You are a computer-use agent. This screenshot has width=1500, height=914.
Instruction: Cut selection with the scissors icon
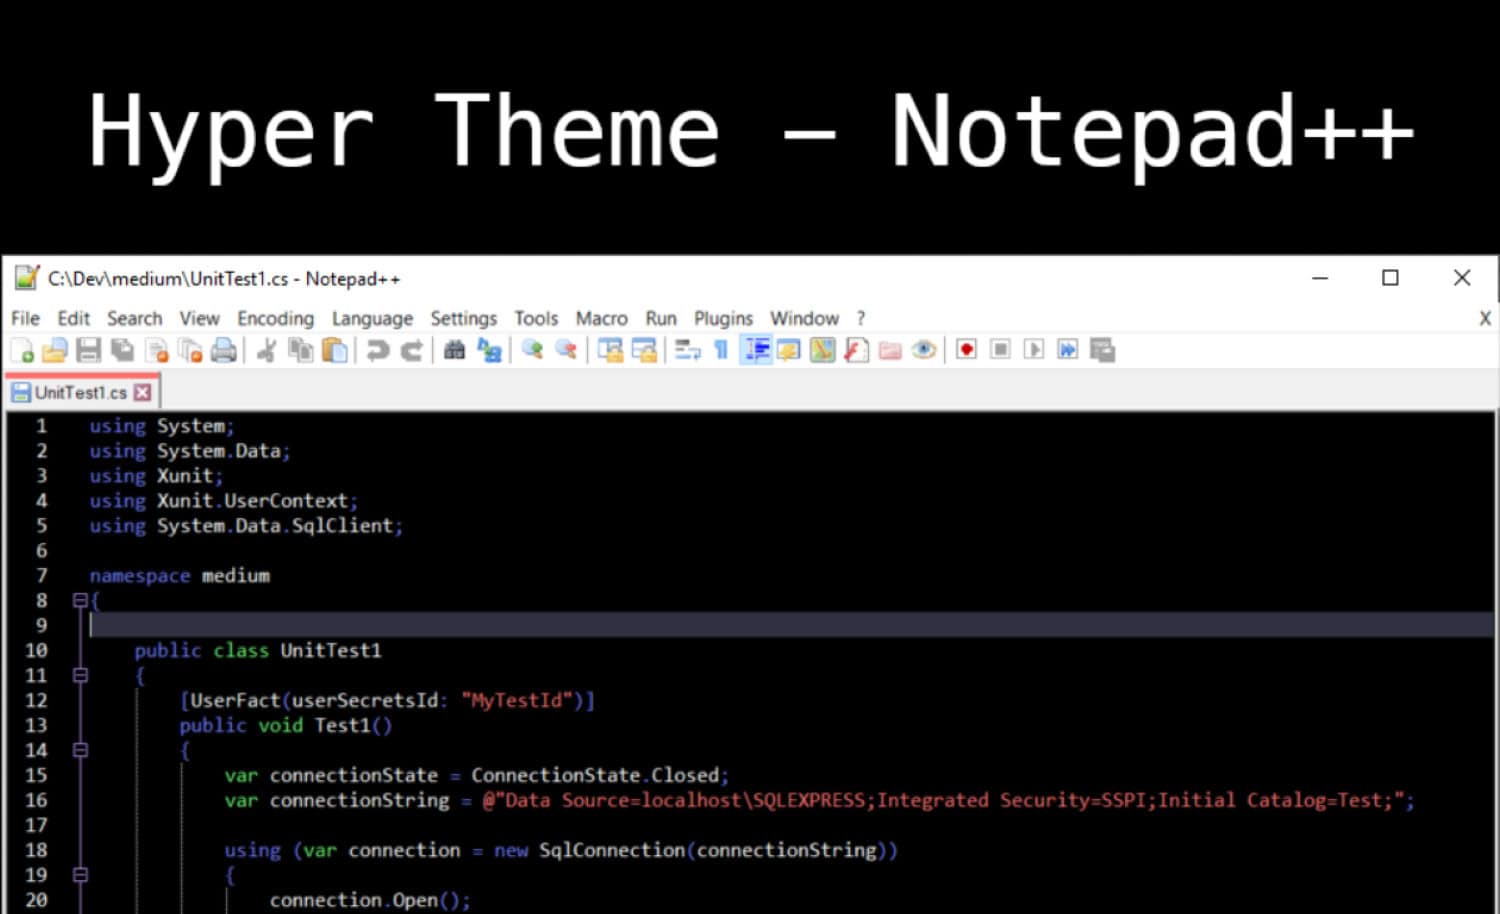(x=266, y=350)
